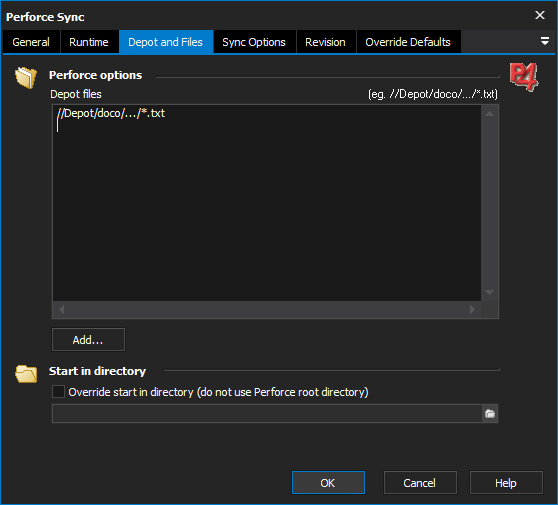Click the P4 Perforce logo icon
Image resolution: width=558 pixels, height=505 pixels.
tap(523, 77)
